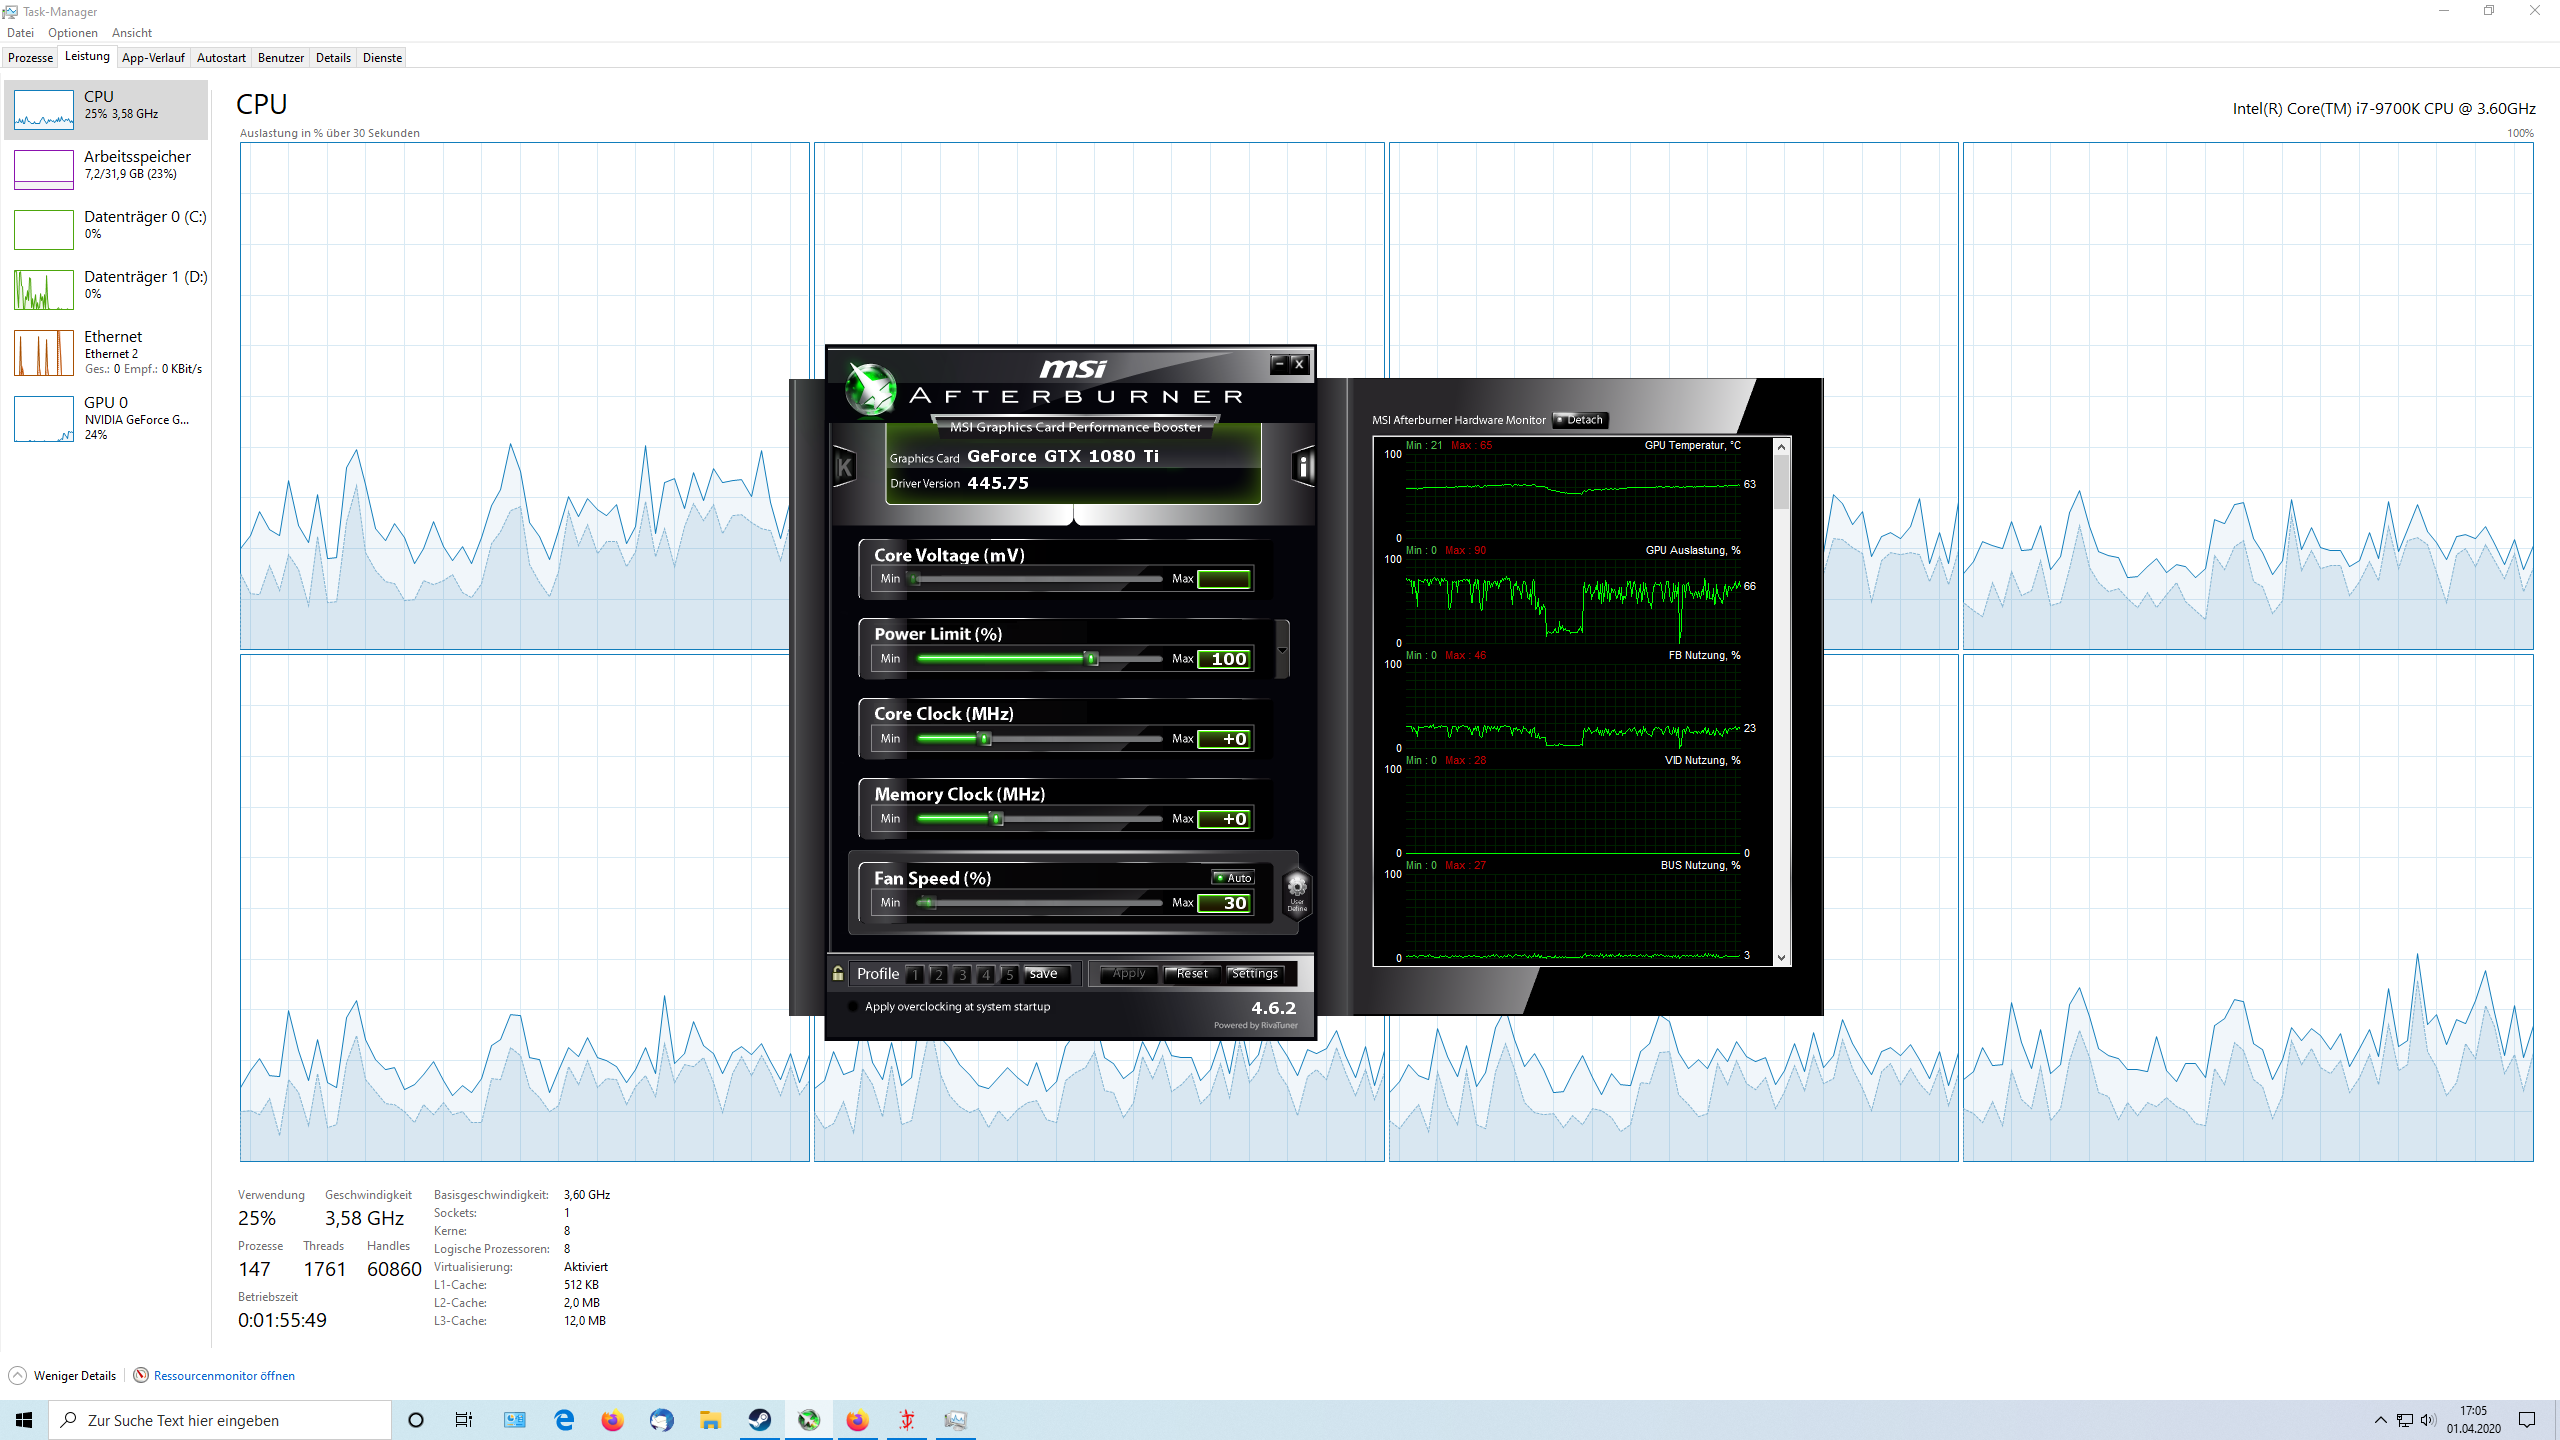Screen dimensions: 2560x1440
Task: Open the volume tray icon
Action: (2428, 1420)
